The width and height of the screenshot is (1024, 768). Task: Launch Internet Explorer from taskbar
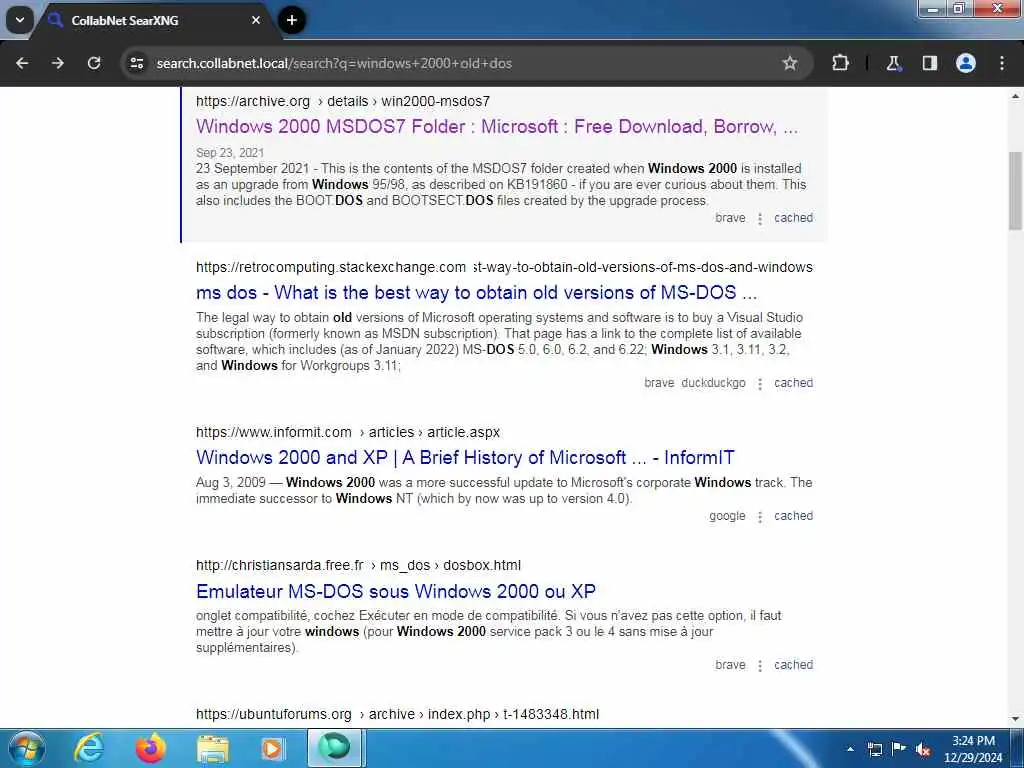click(x=89, y=748)
